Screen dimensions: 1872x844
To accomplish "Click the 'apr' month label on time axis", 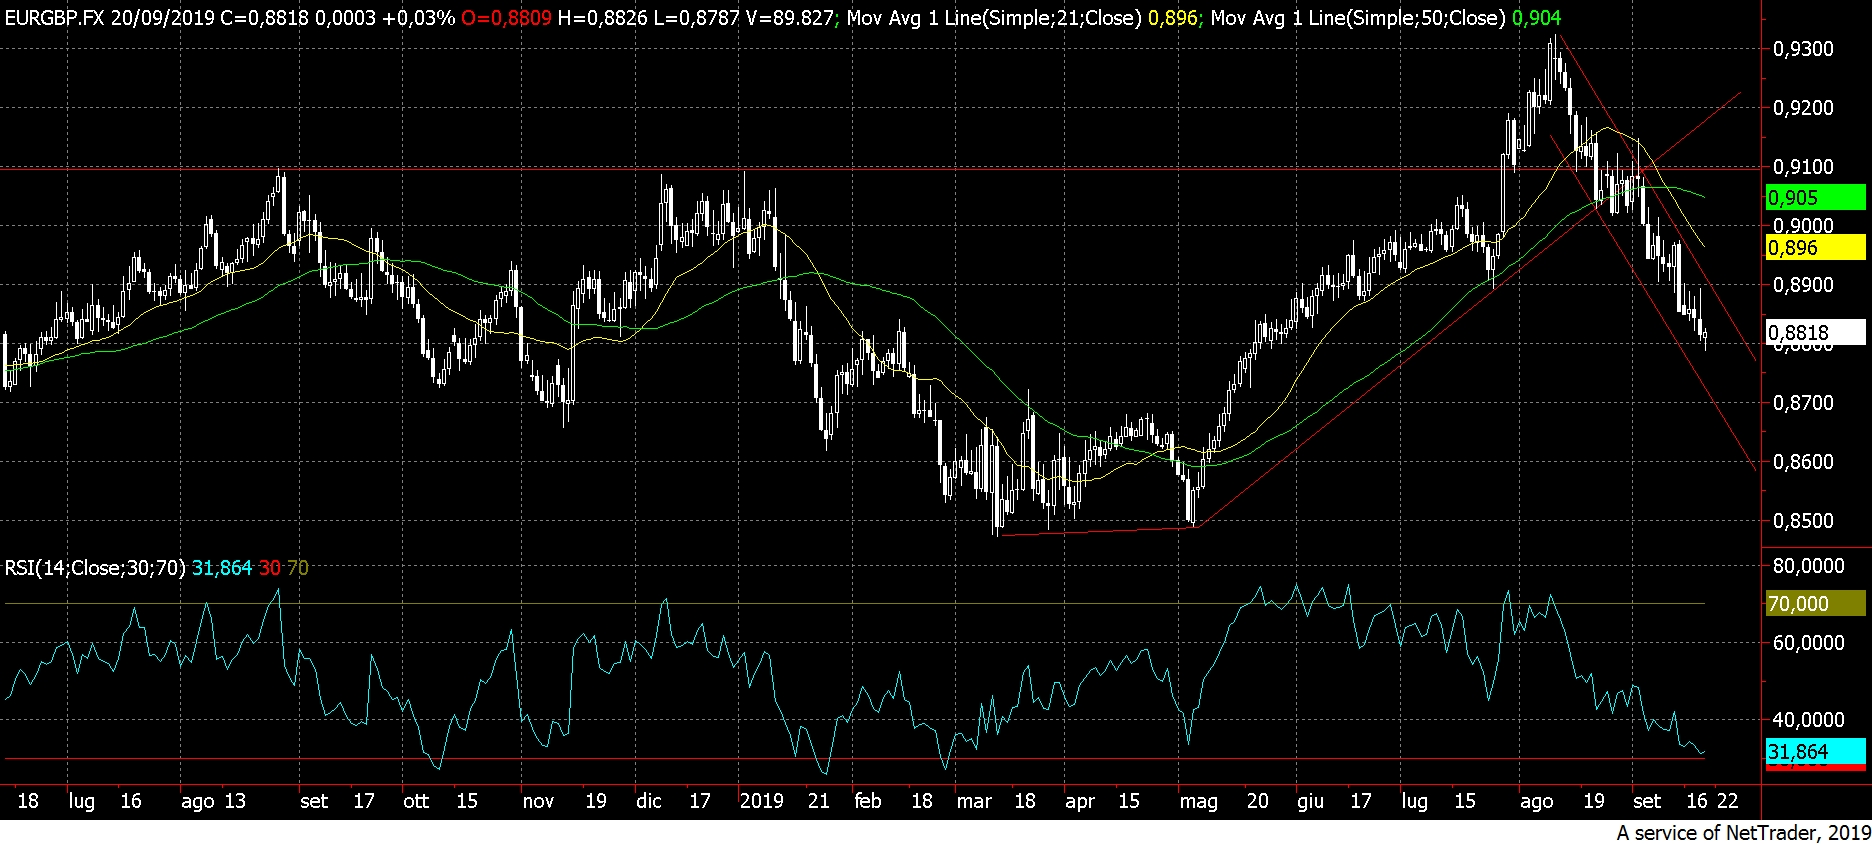I will 1080,801.
